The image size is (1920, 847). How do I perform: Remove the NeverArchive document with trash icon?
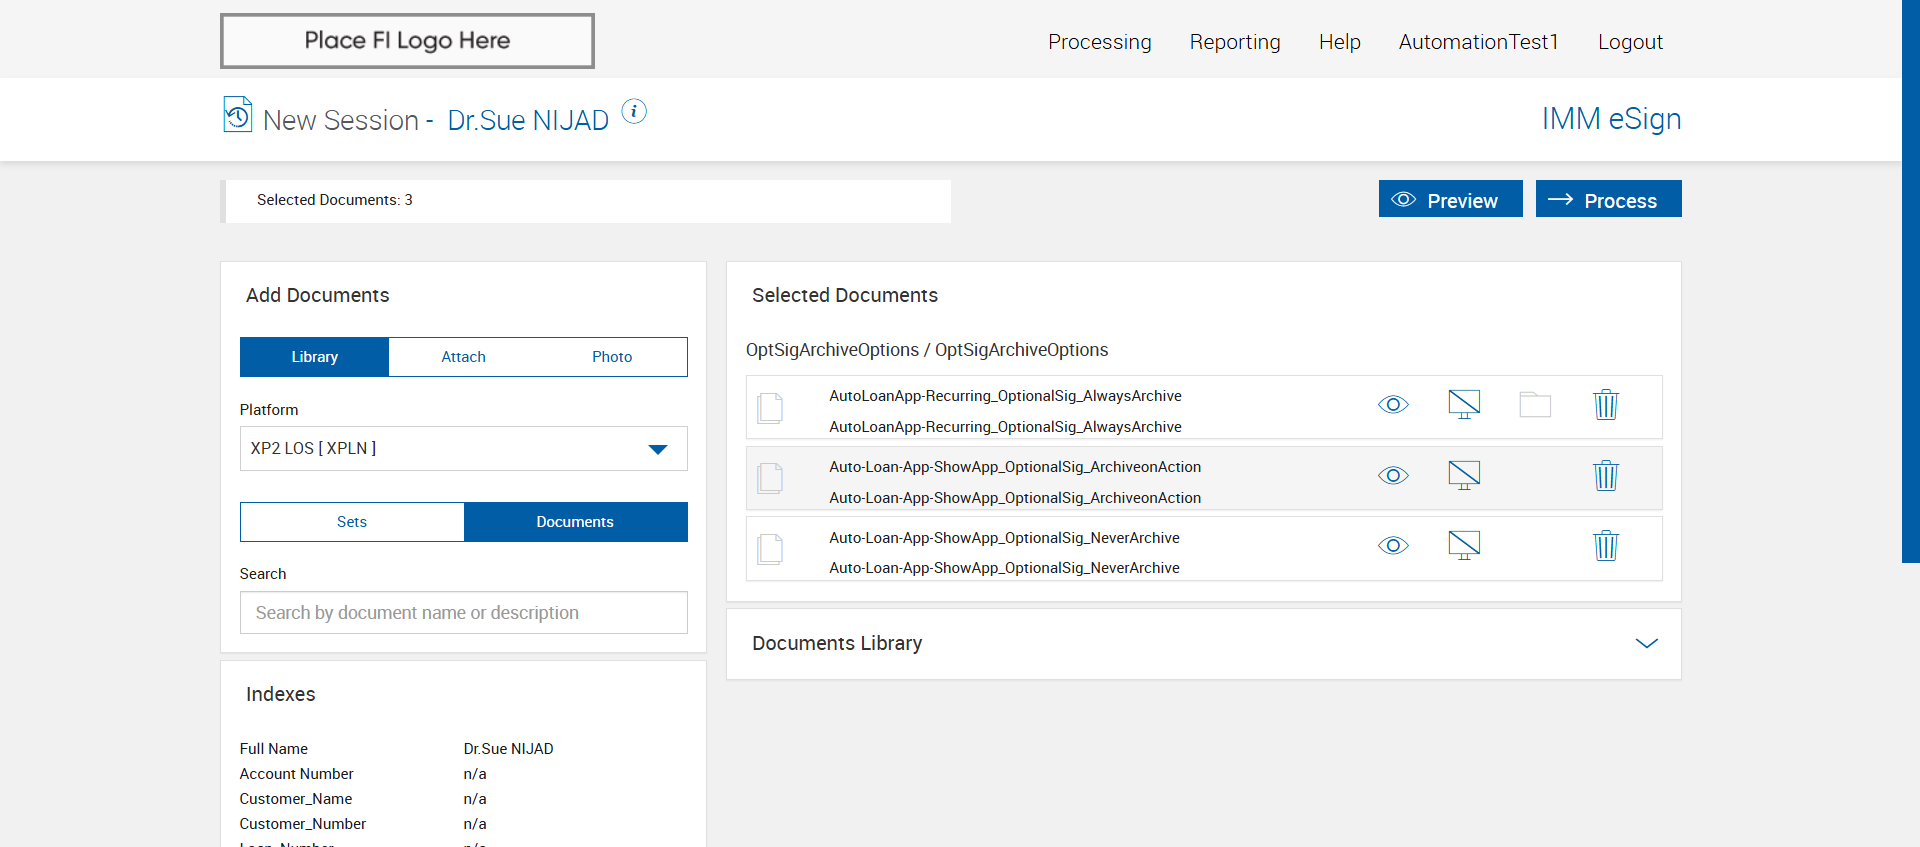[1605, 546]
